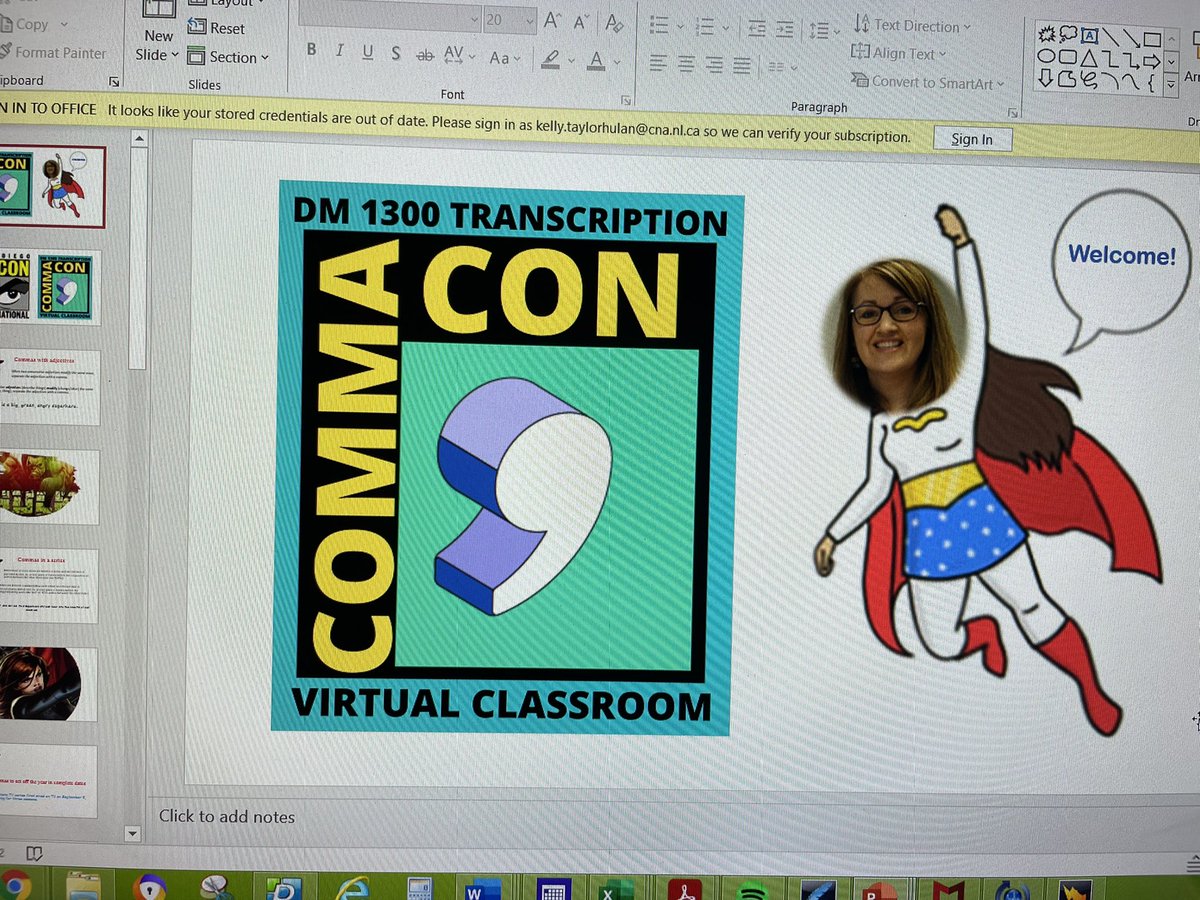Apply strikethrough formatting
The height and width of the screenshot is (900, 1200).
coord(424,54)
